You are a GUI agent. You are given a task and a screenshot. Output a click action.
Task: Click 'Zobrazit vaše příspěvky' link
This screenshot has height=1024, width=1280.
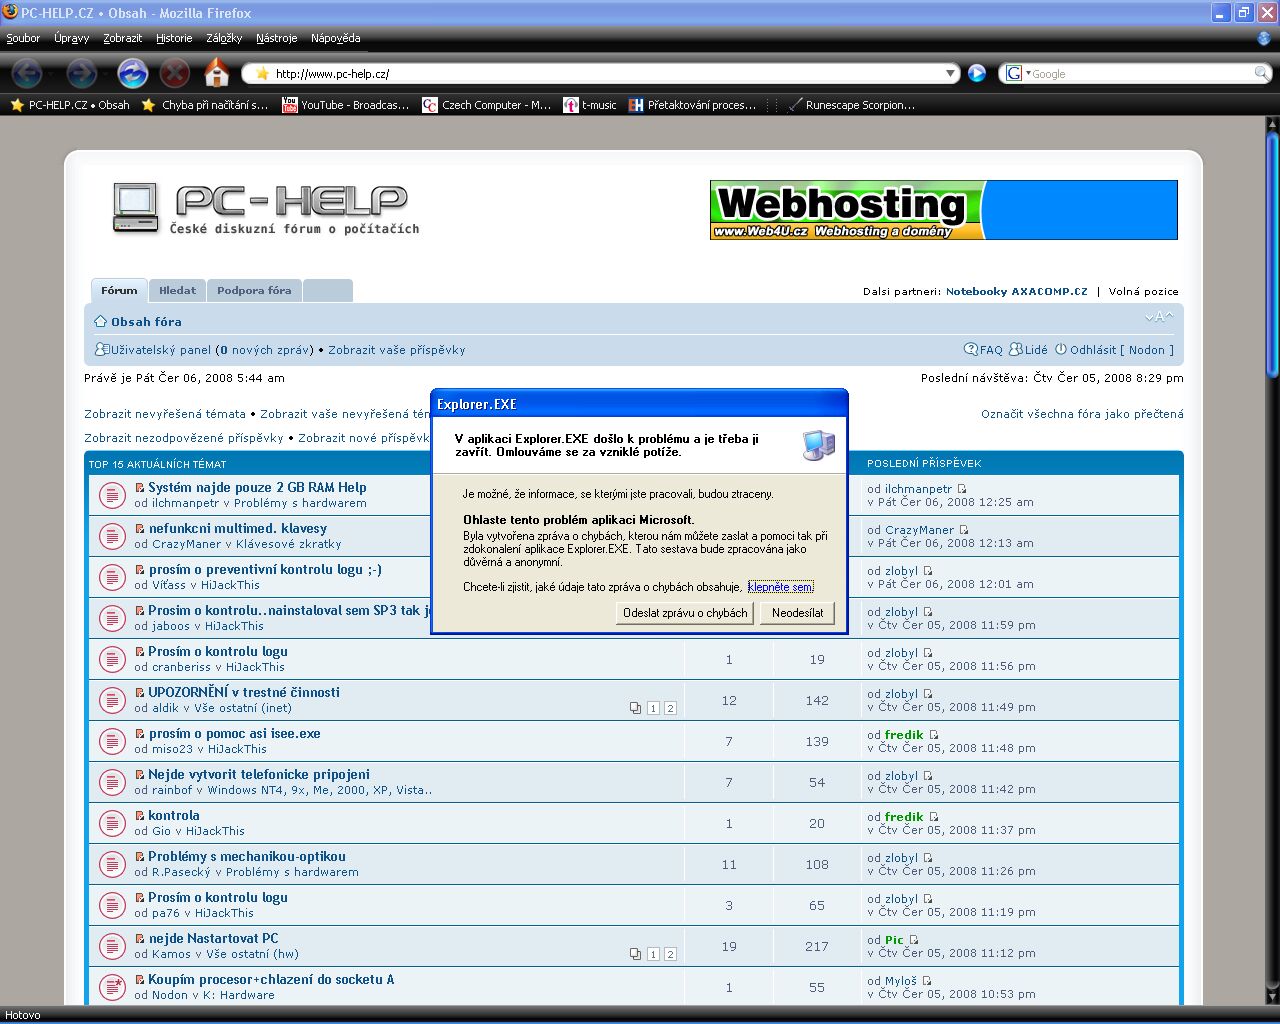pos(397,350)
